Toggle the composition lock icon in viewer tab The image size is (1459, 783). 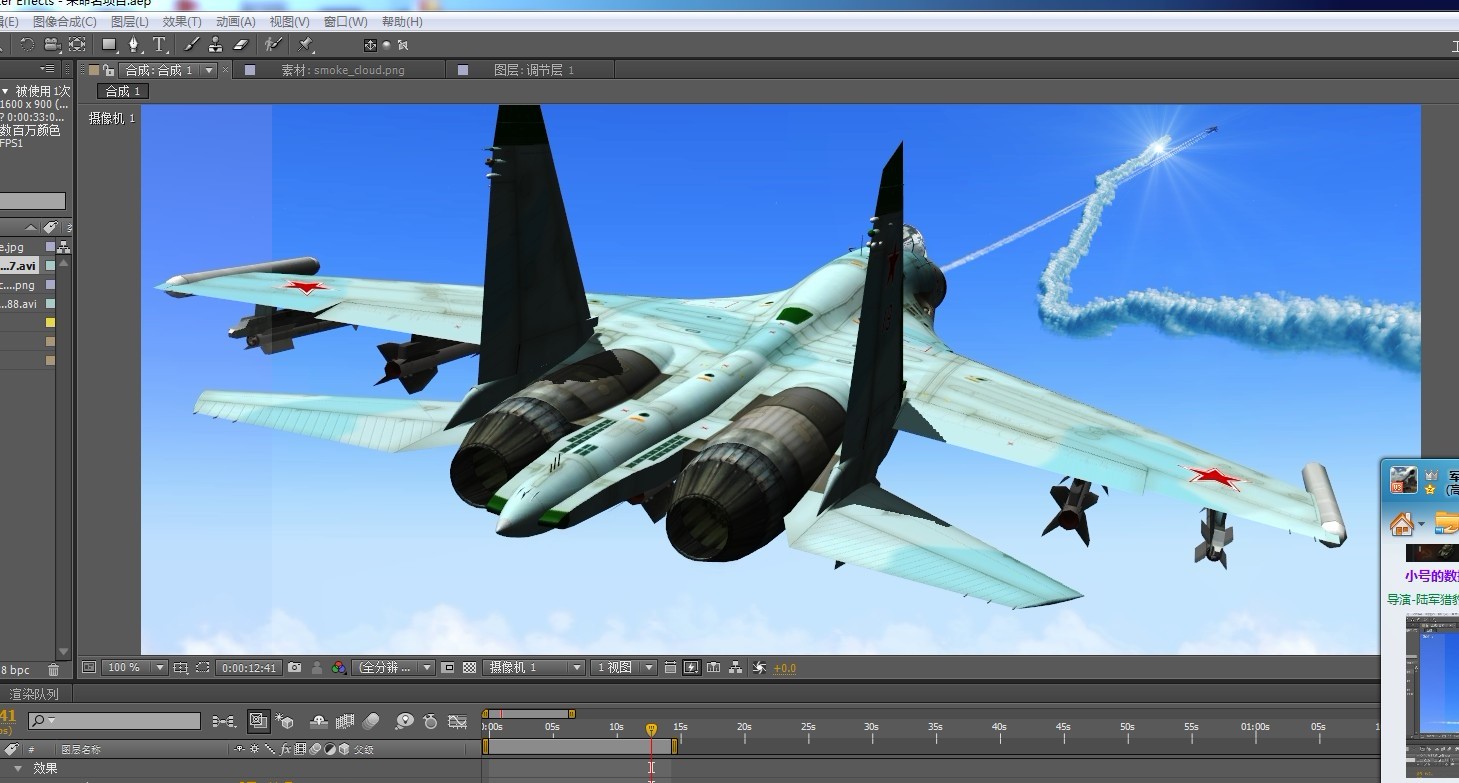pos(108,70)
